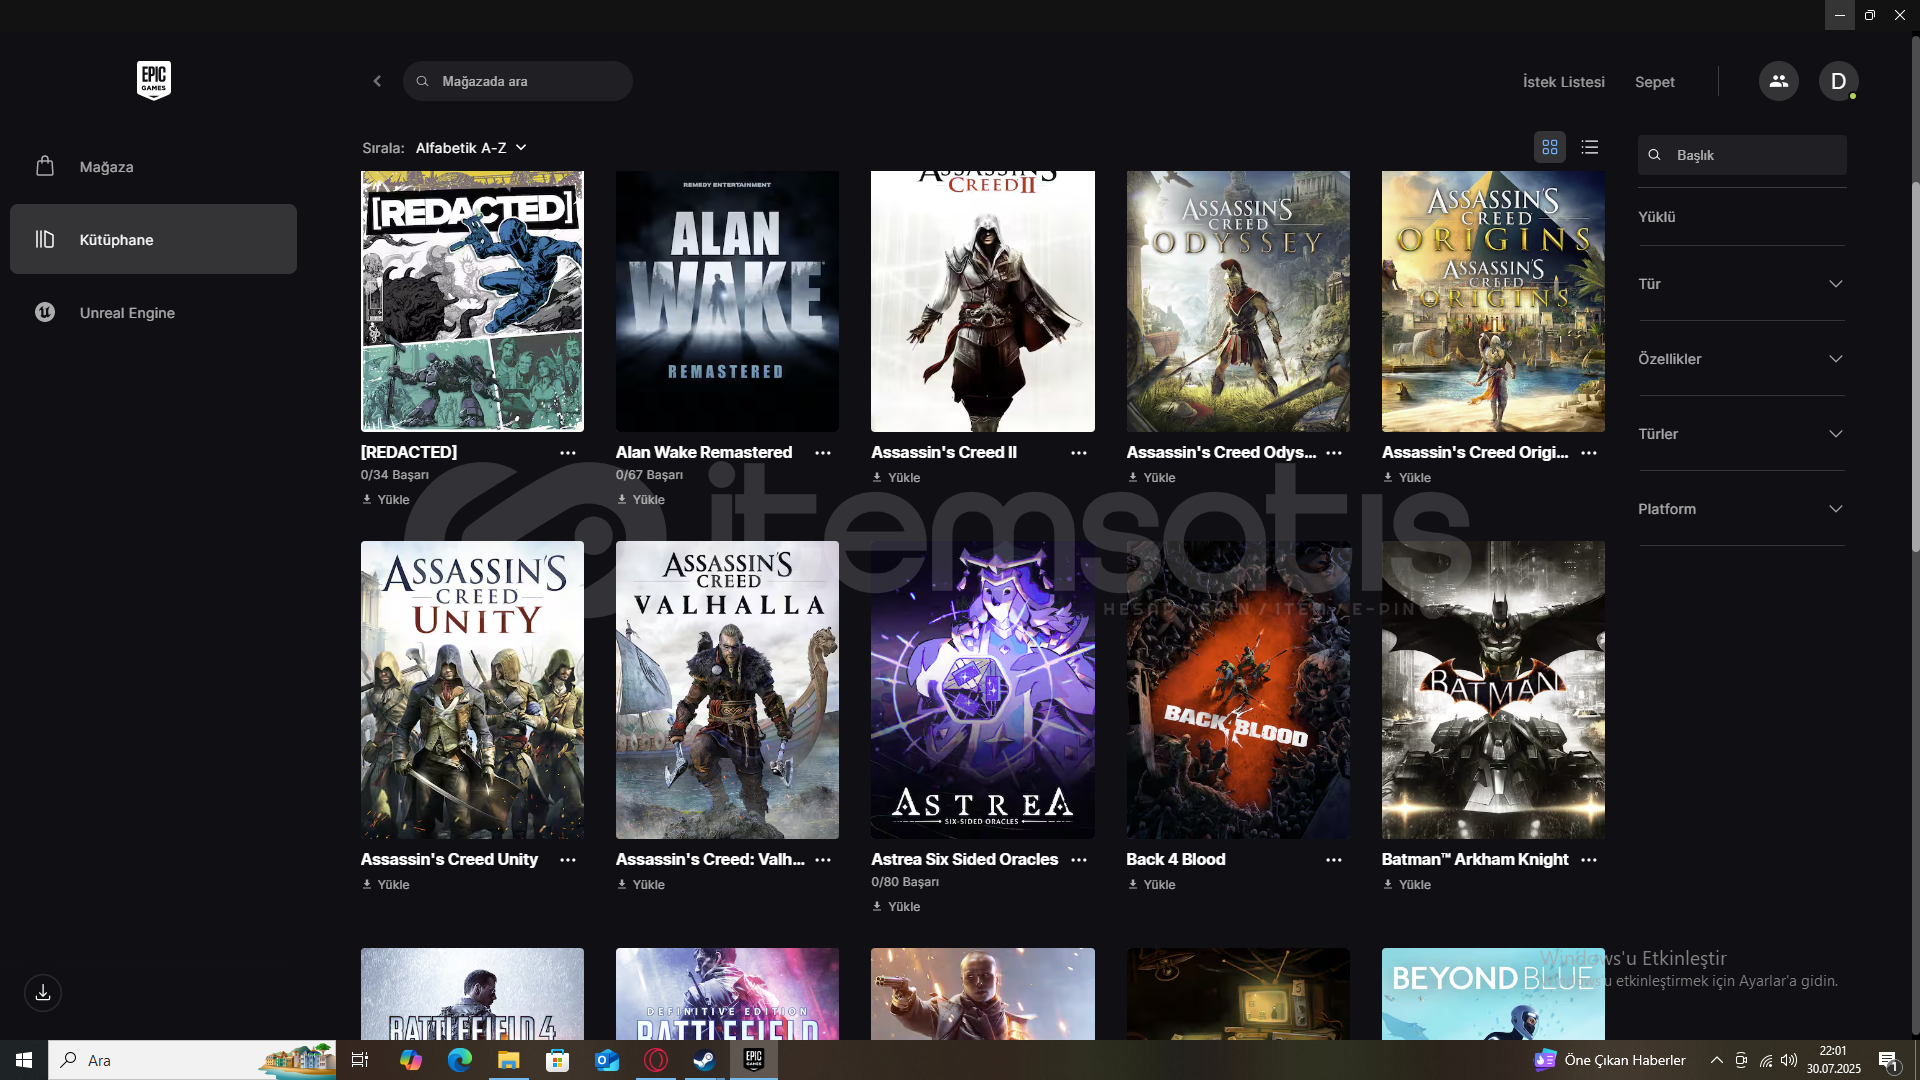
Task: Click the Epic Games logo
Action: [x=154, y=81]
